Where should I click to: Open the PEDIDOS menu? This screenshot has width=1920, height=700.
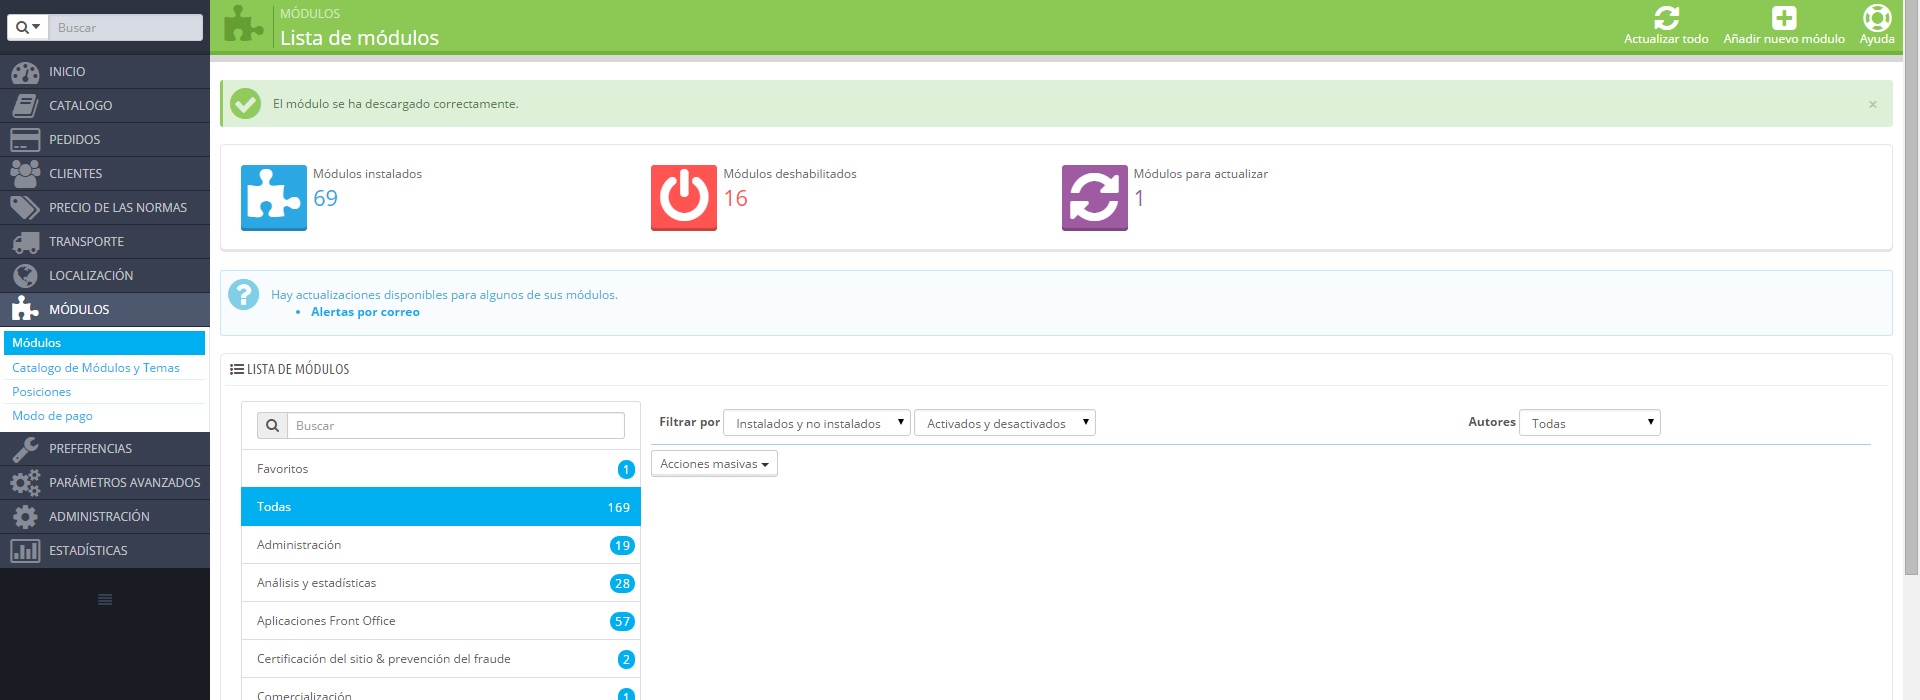click(x=105, y=140)
